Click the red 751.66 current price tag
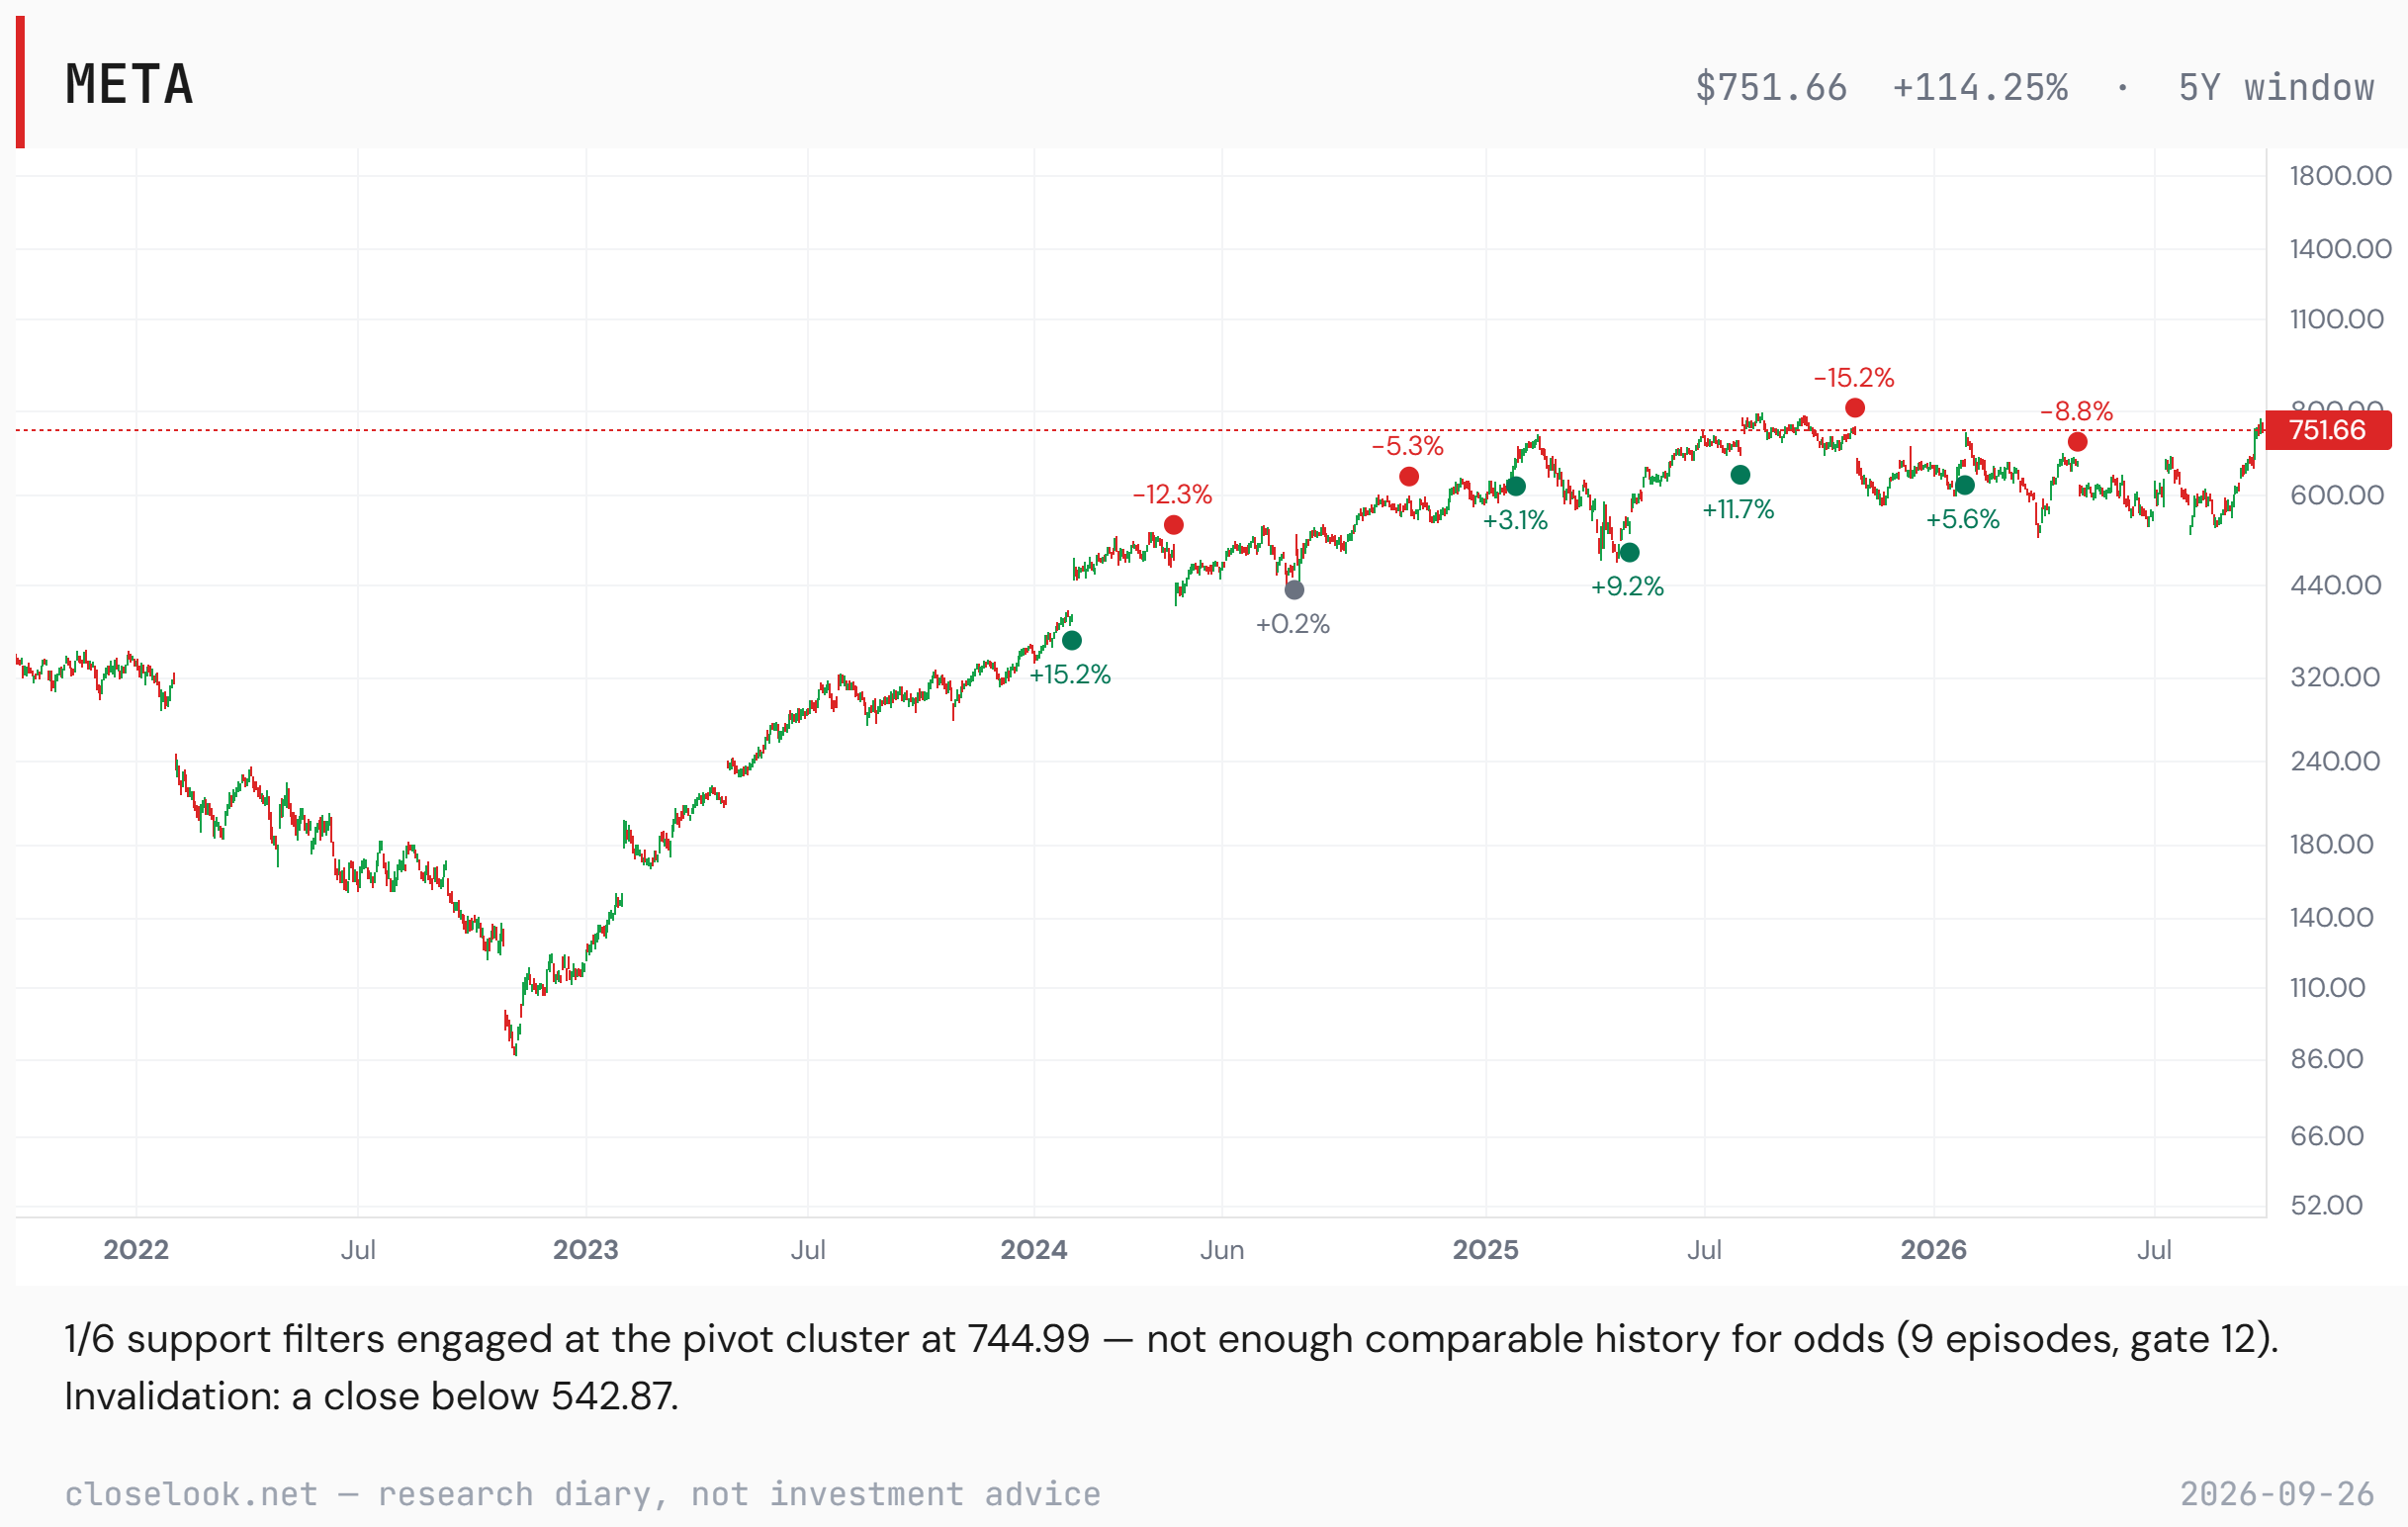The width and height of the screenshot is (2408, 1527). tap(2328, 430)
